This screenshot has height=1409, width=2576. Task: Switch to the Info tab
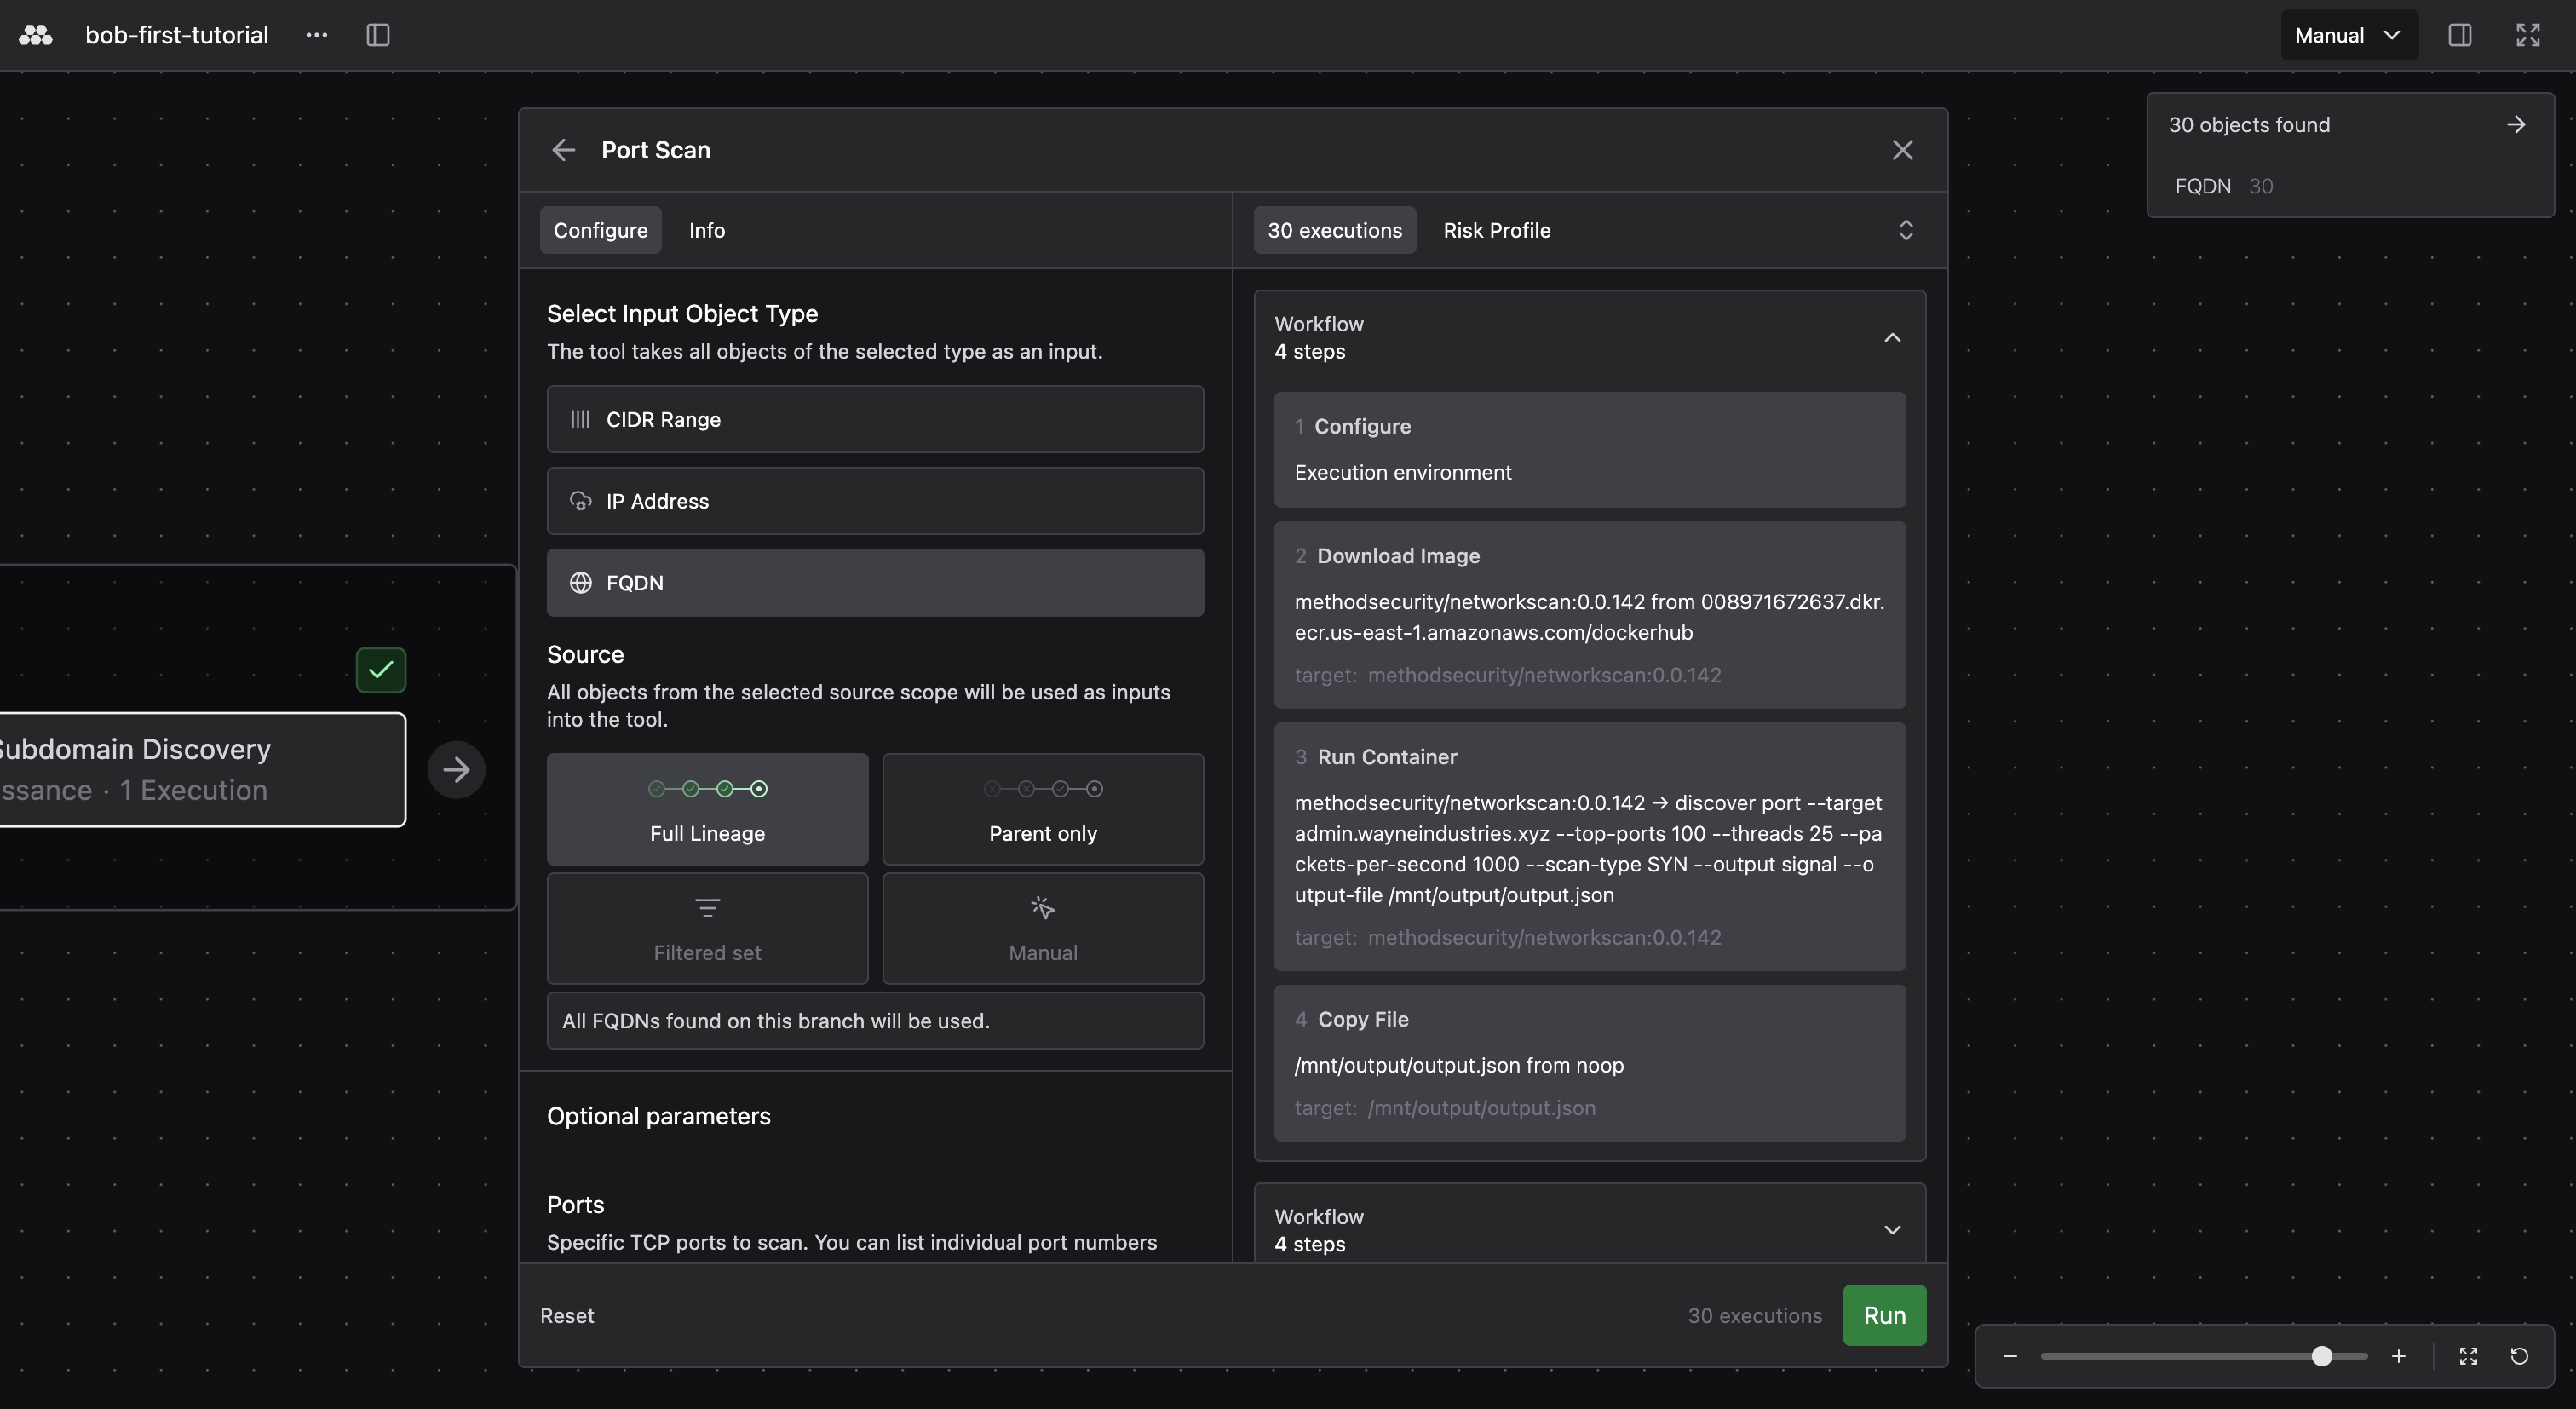[707, 230]
